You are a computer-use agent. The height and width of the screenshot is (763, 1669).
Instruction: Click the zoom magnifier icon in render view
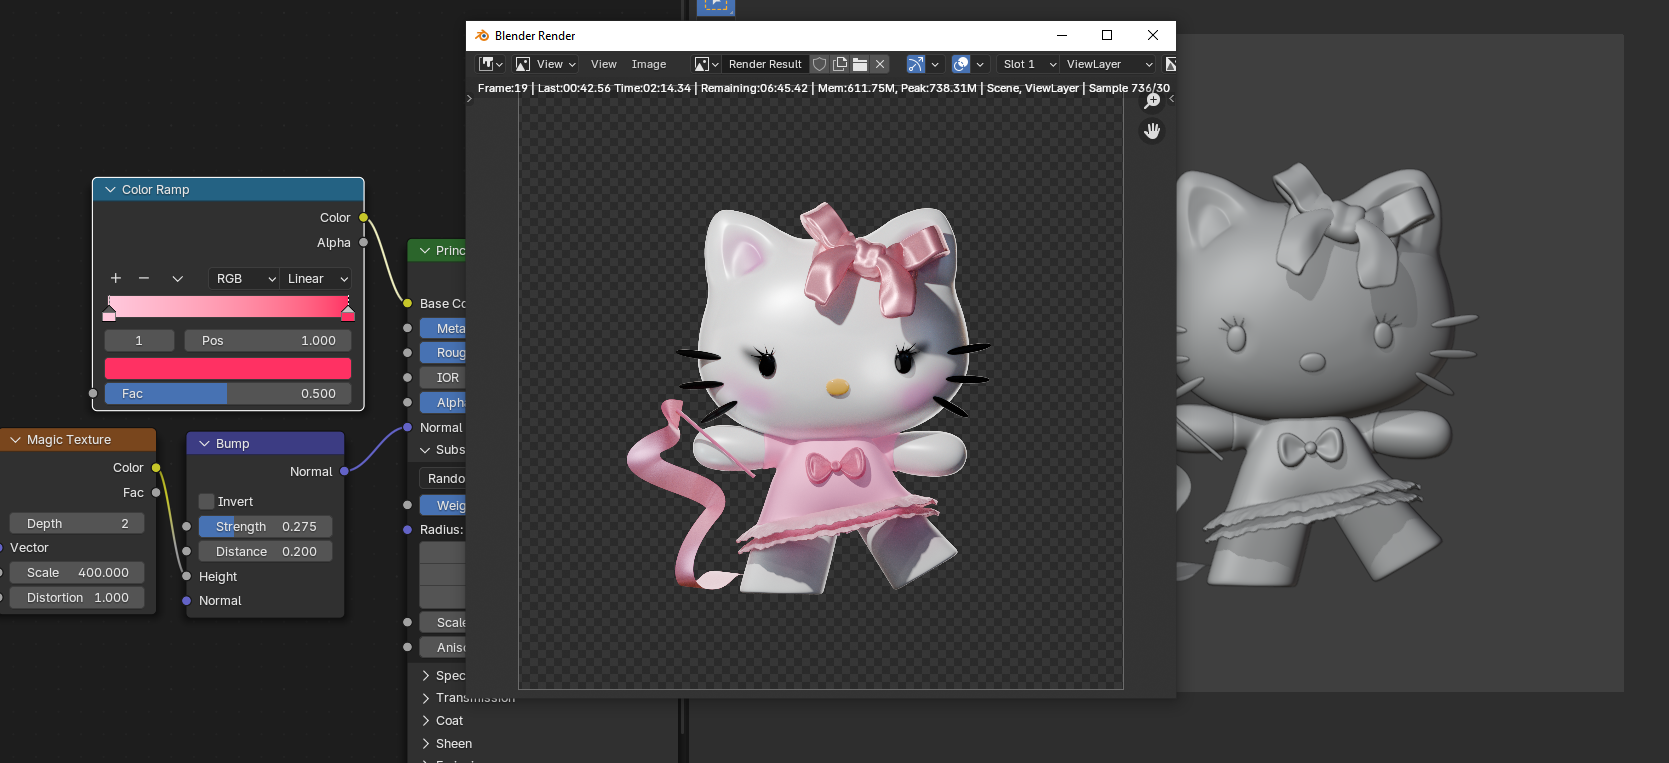tap(1152, 101)
